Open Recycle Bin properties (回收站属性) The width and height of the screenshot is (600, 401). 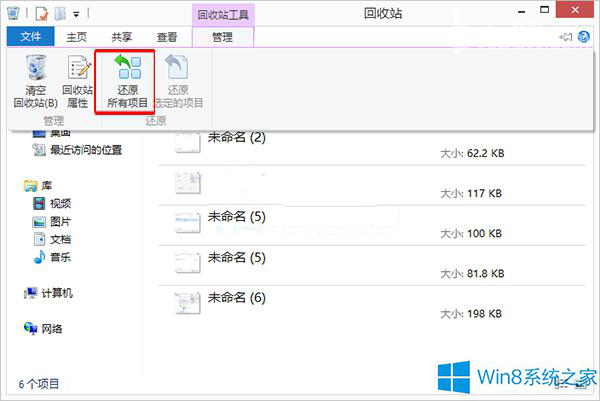(78, 82)
